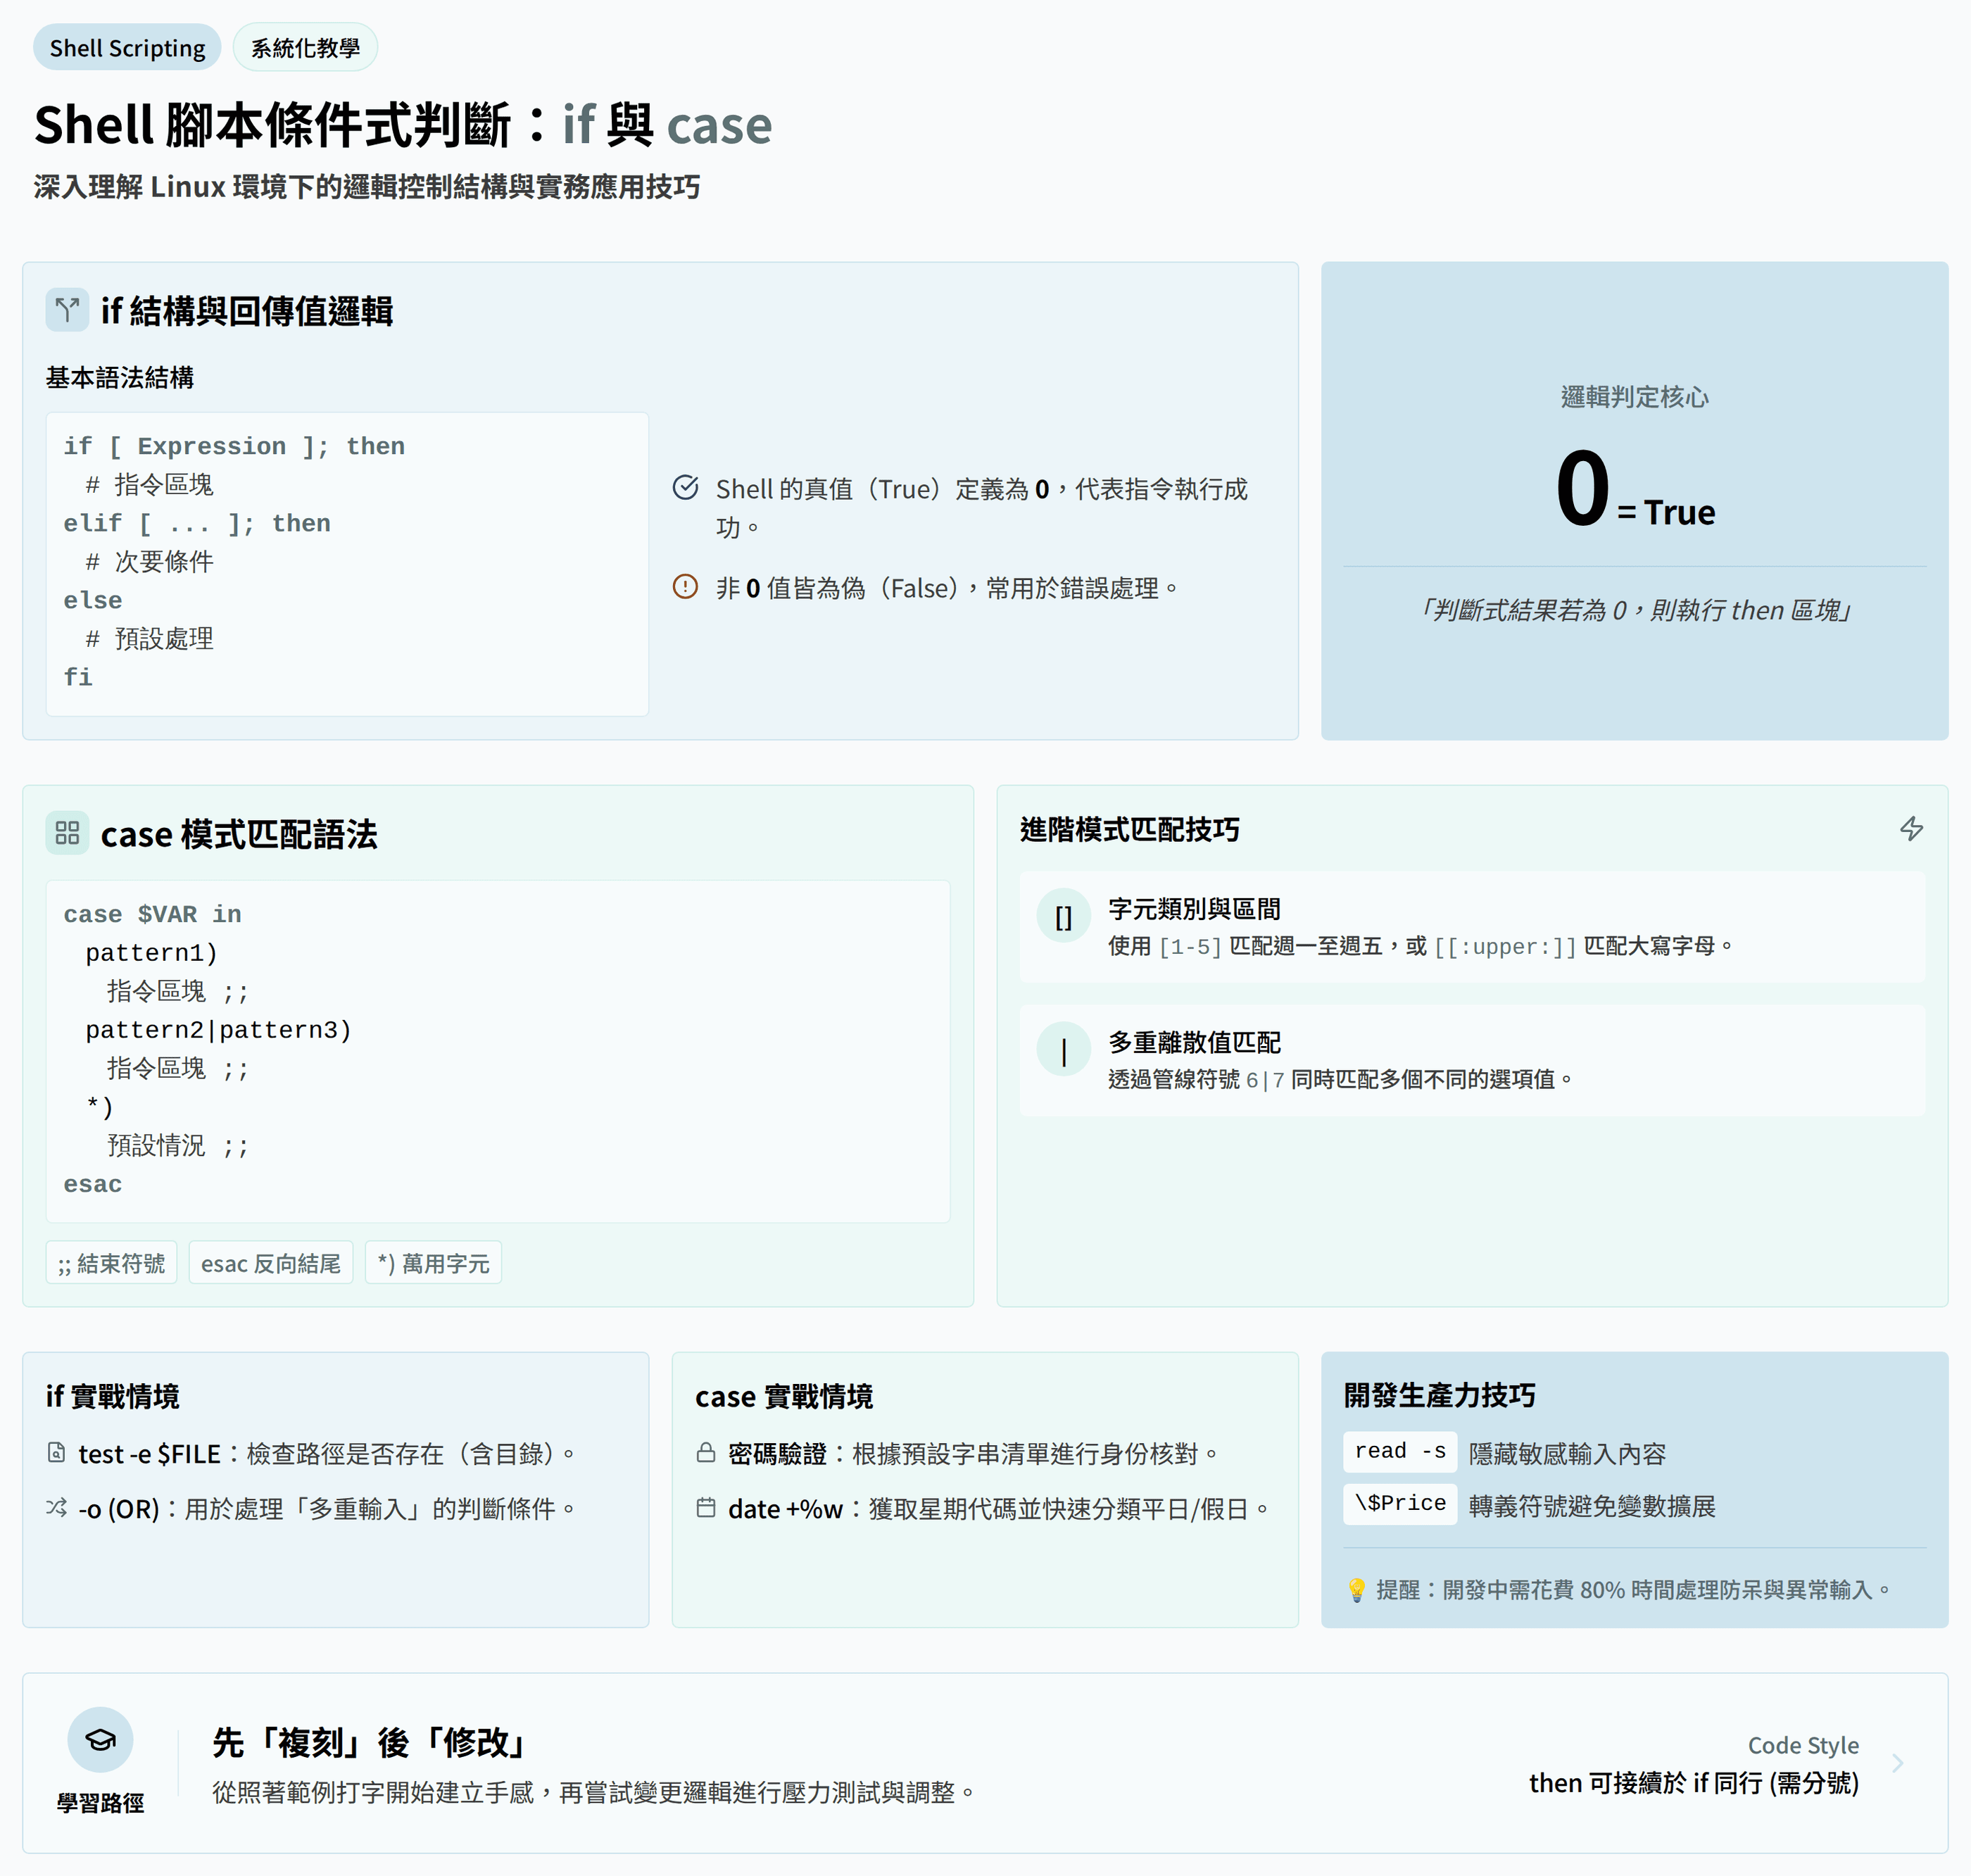The height and width of the screenshot is (1876, 1971).
Task: Click the file icon beside test -e $FILE
Action: coord(57,1452)
